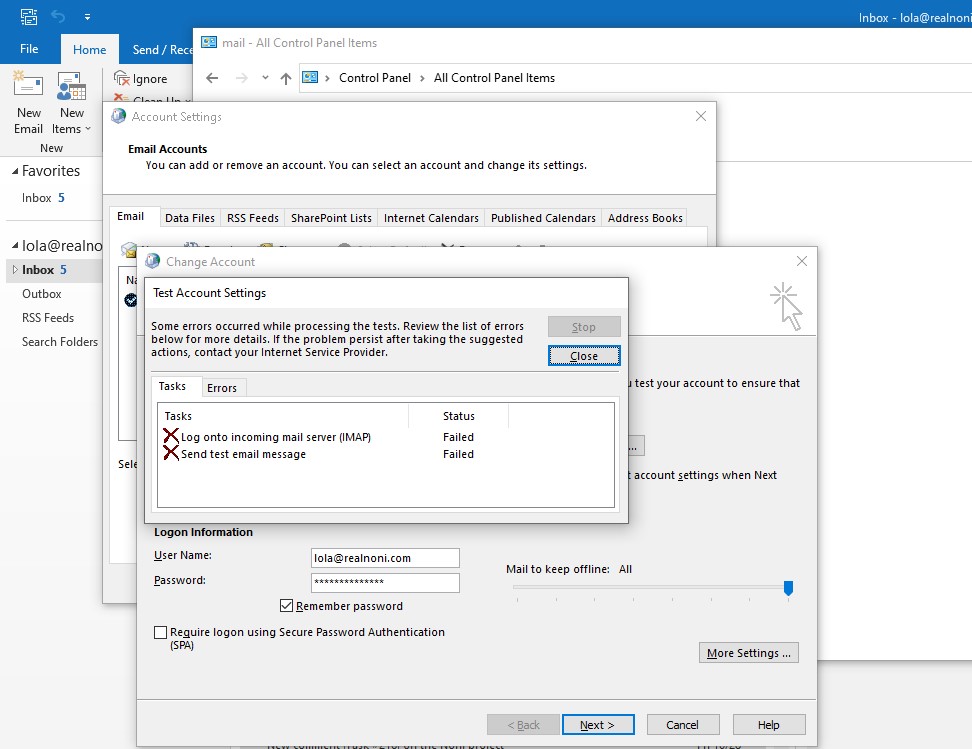Click the Stop button
The width and height of the screenshot is (972, 749).
click(x=584, y=327)
